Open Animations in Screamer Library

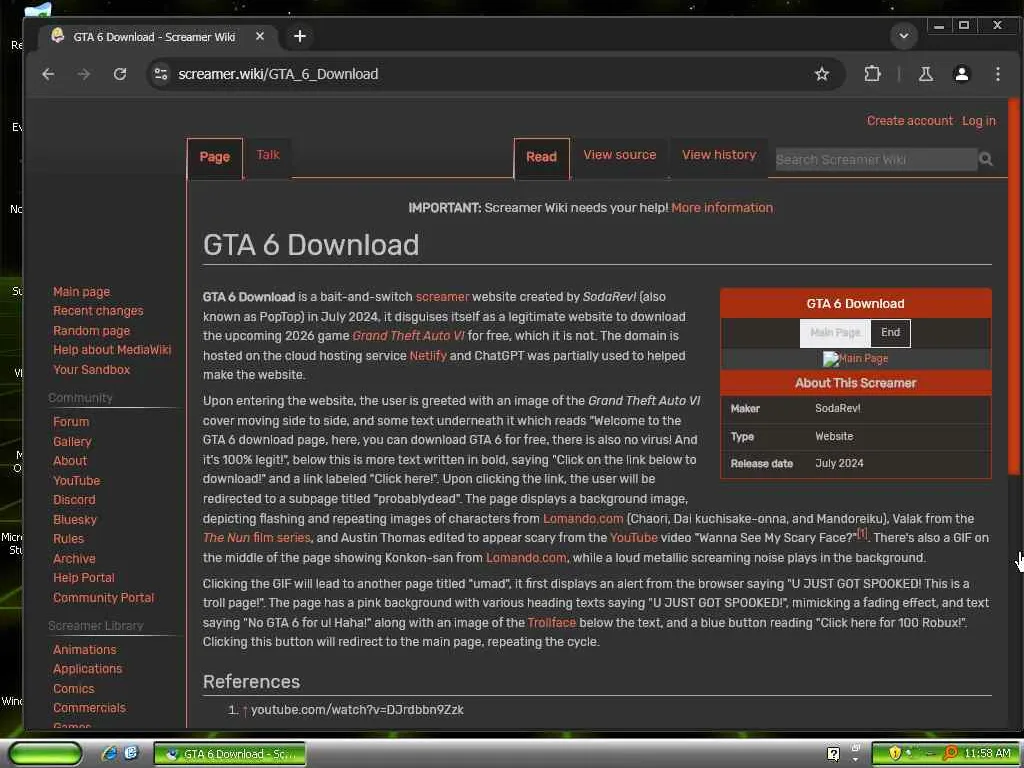(84, 650)
